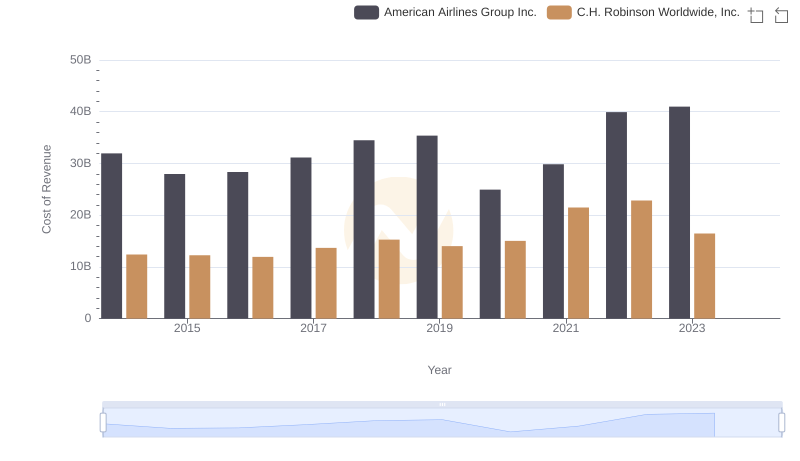Click the 2017 American Airlines dark bar
Image resolution: width=800 pixels, height=461 pixels.
301,238
